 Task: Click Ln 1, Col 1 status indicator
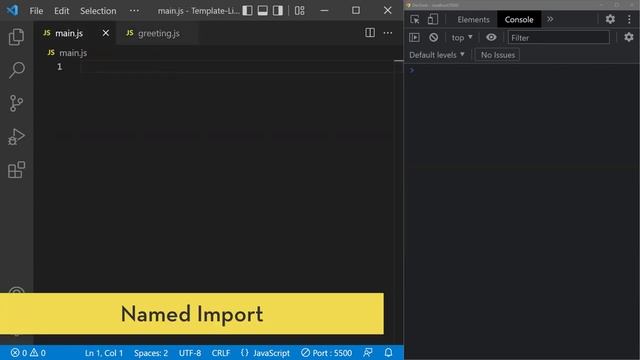click(104, 353)
